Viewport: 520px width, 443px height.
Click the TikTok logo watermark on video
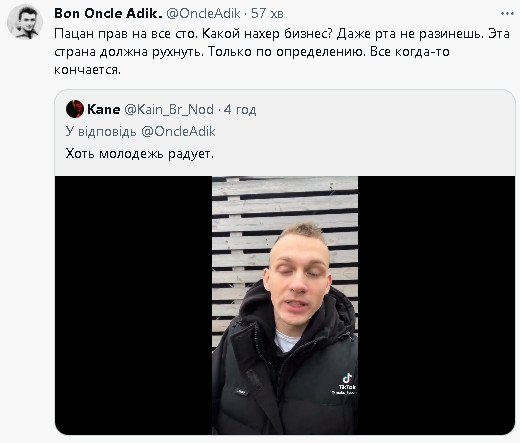pyautogui.click(x=347, y=384)
